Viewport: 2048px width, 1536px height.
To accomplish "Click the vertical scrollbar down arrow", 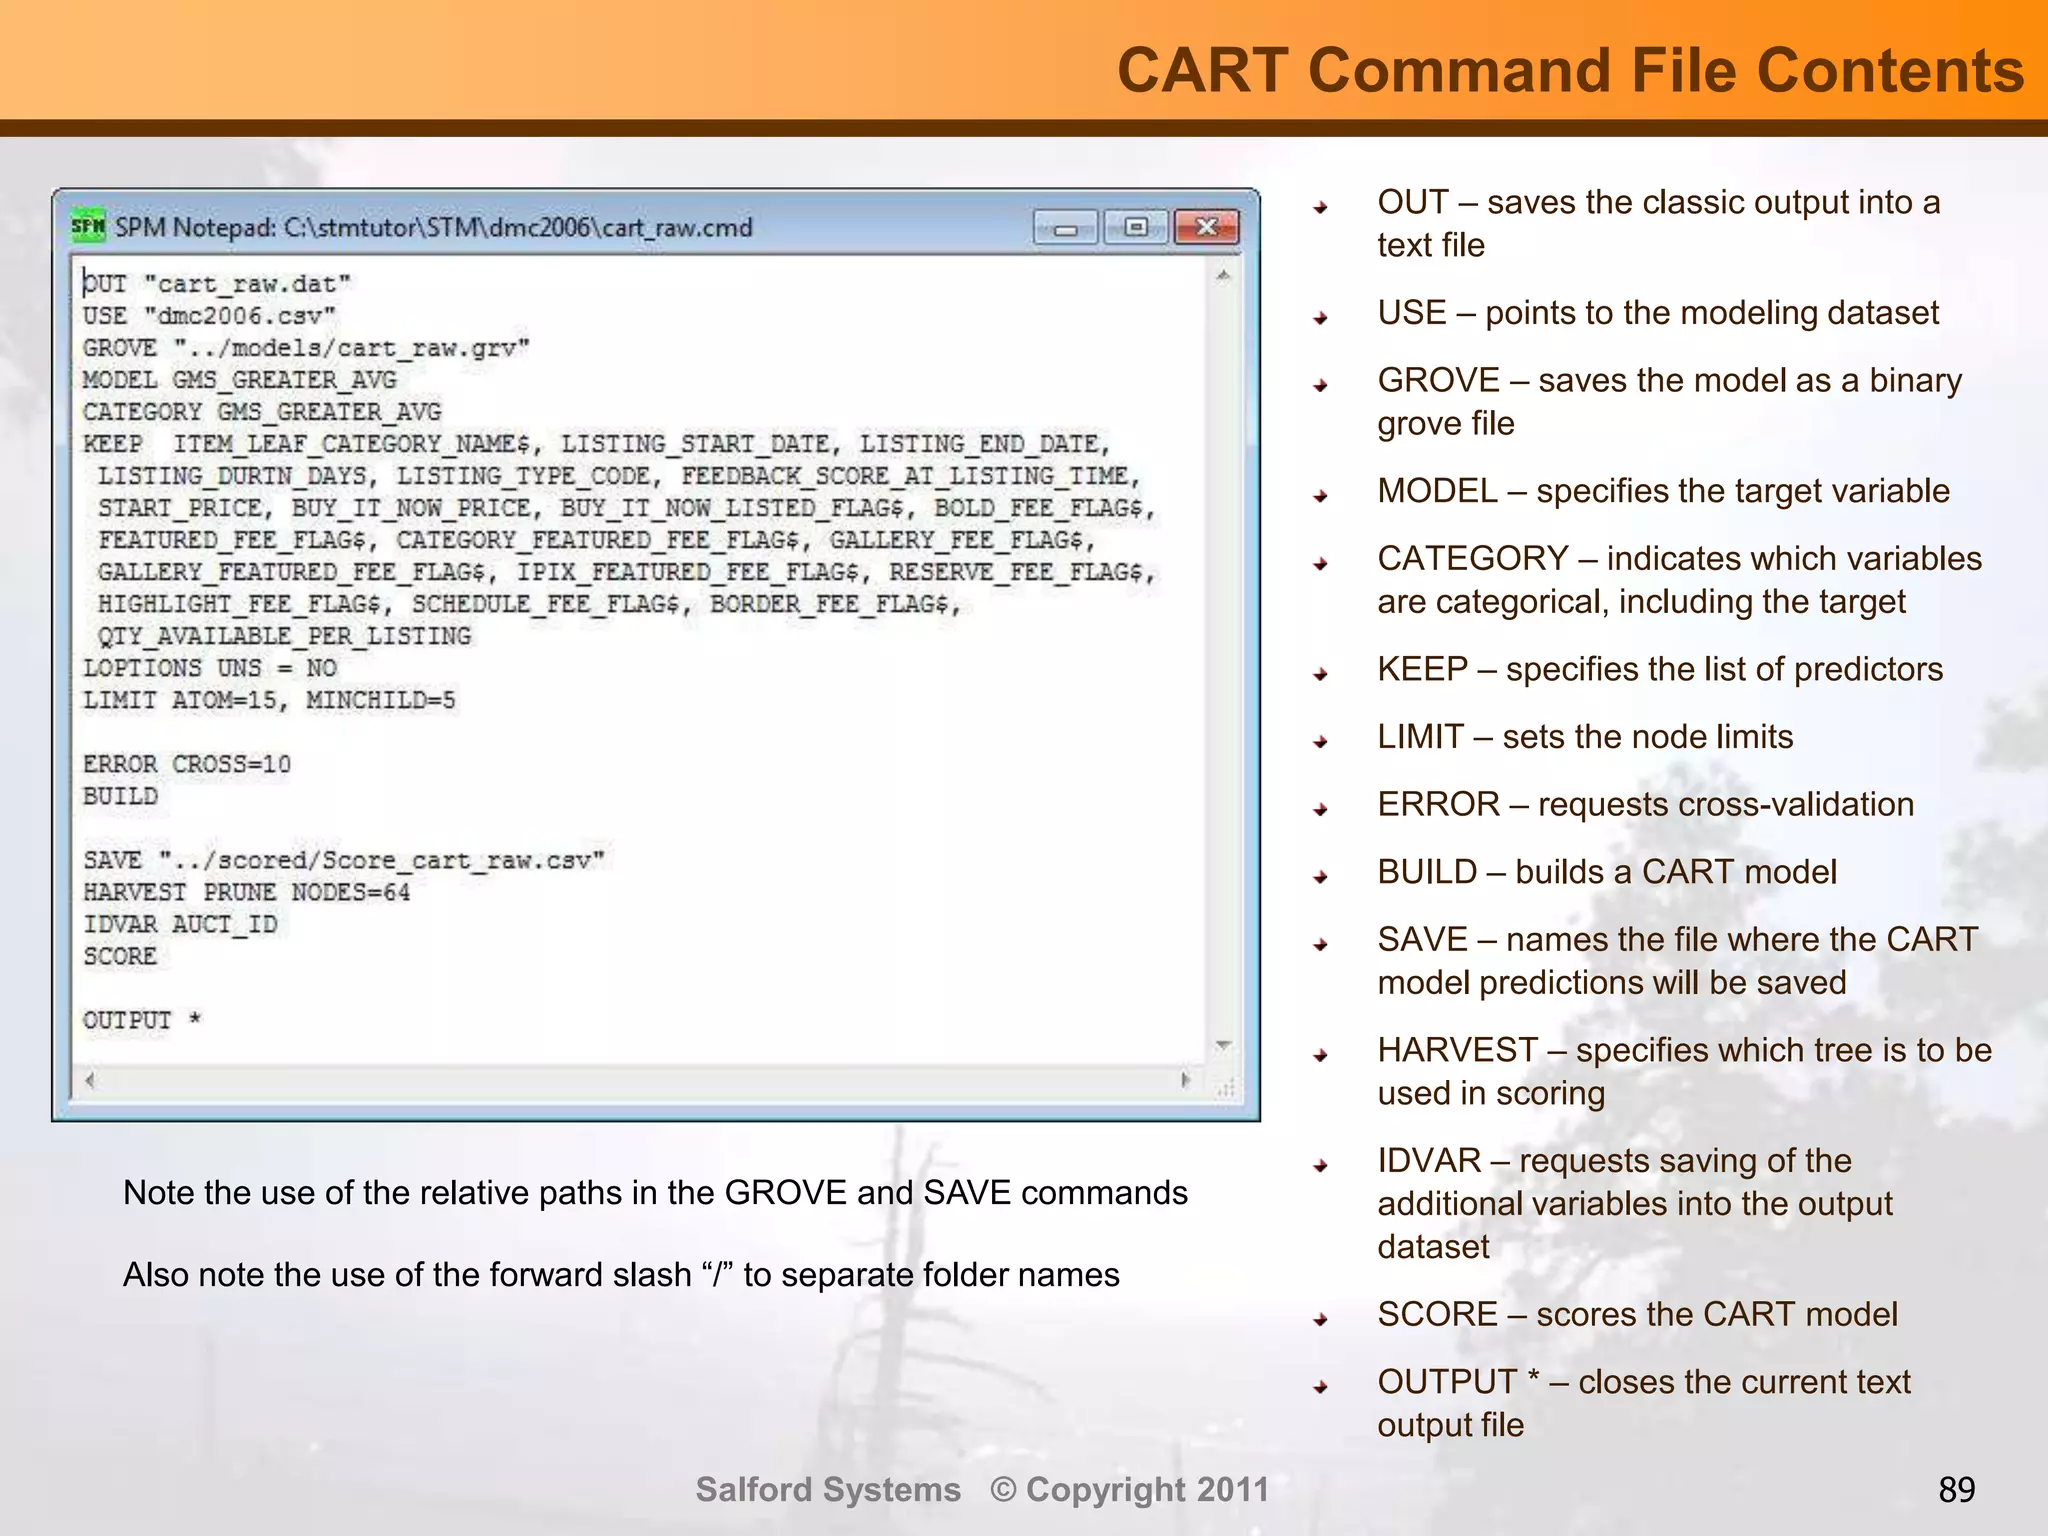I will click(x=1223, y=1045).
